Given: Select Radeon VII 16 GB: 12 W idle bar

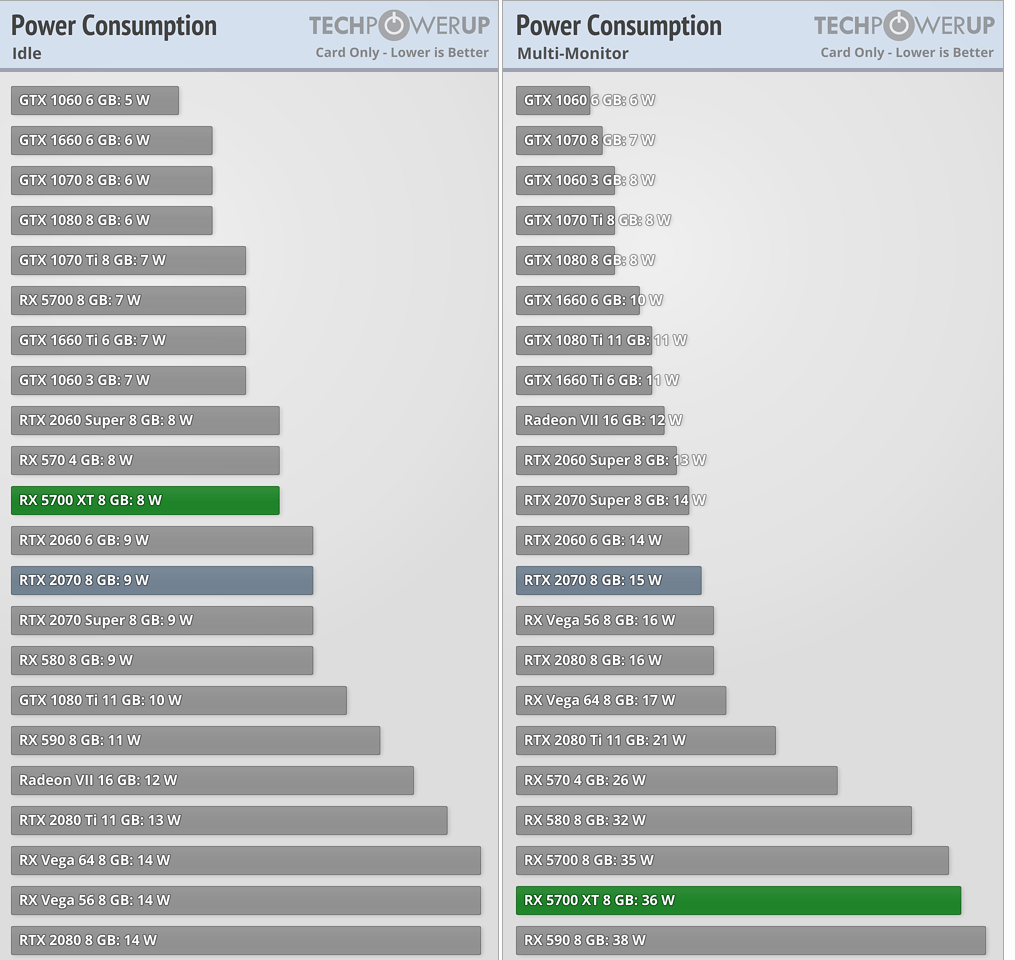Looking at the screenshot, I should click(212, 781).
